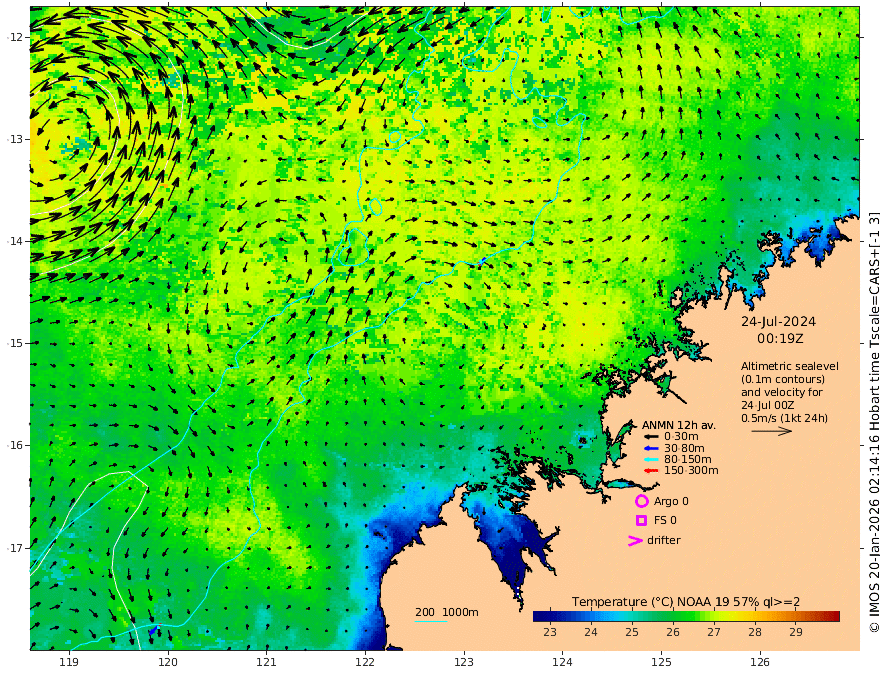Click the cyan 80-150m arrow legend symbol
Screen dimensions: 880x680
pyautogui.click(x=651, y=460)
